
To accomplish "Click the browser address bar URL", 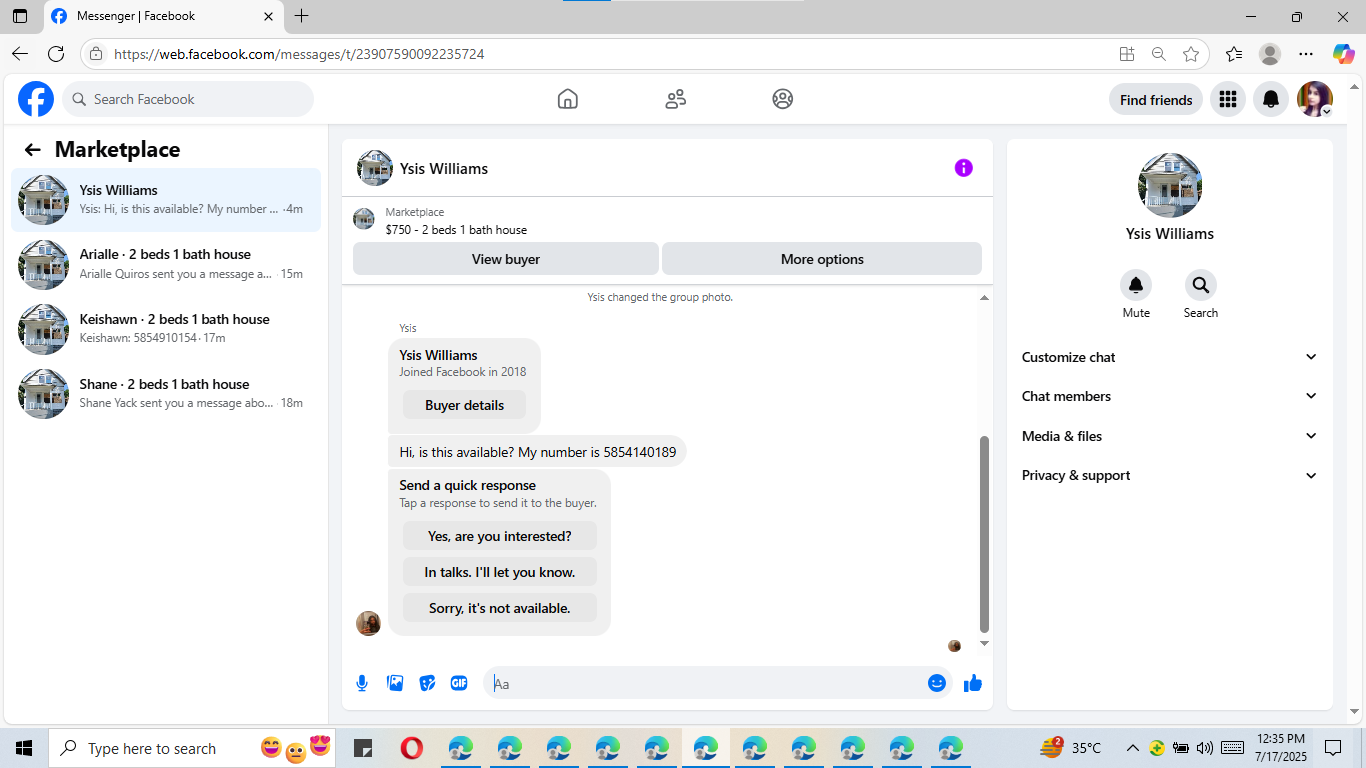I will (300, 54).
